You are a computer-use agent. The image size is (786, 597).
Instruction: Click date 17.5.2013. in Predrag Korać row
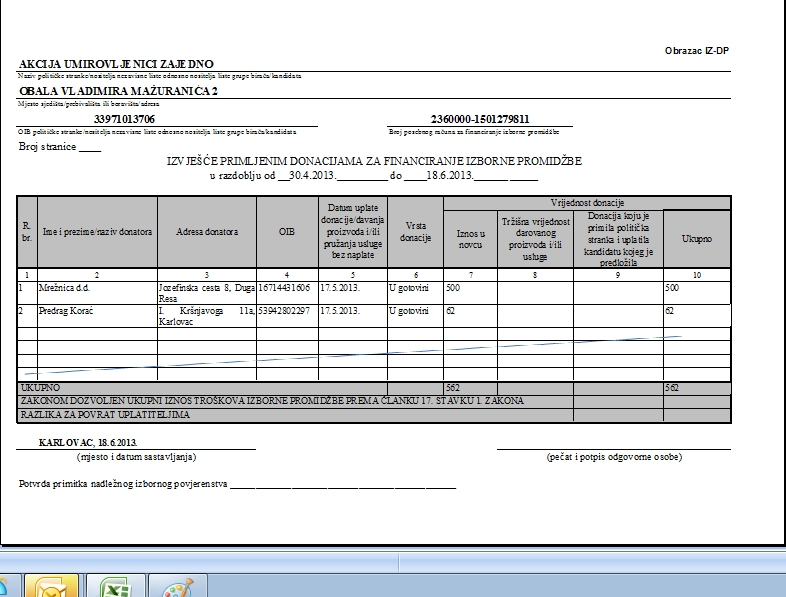340,311
